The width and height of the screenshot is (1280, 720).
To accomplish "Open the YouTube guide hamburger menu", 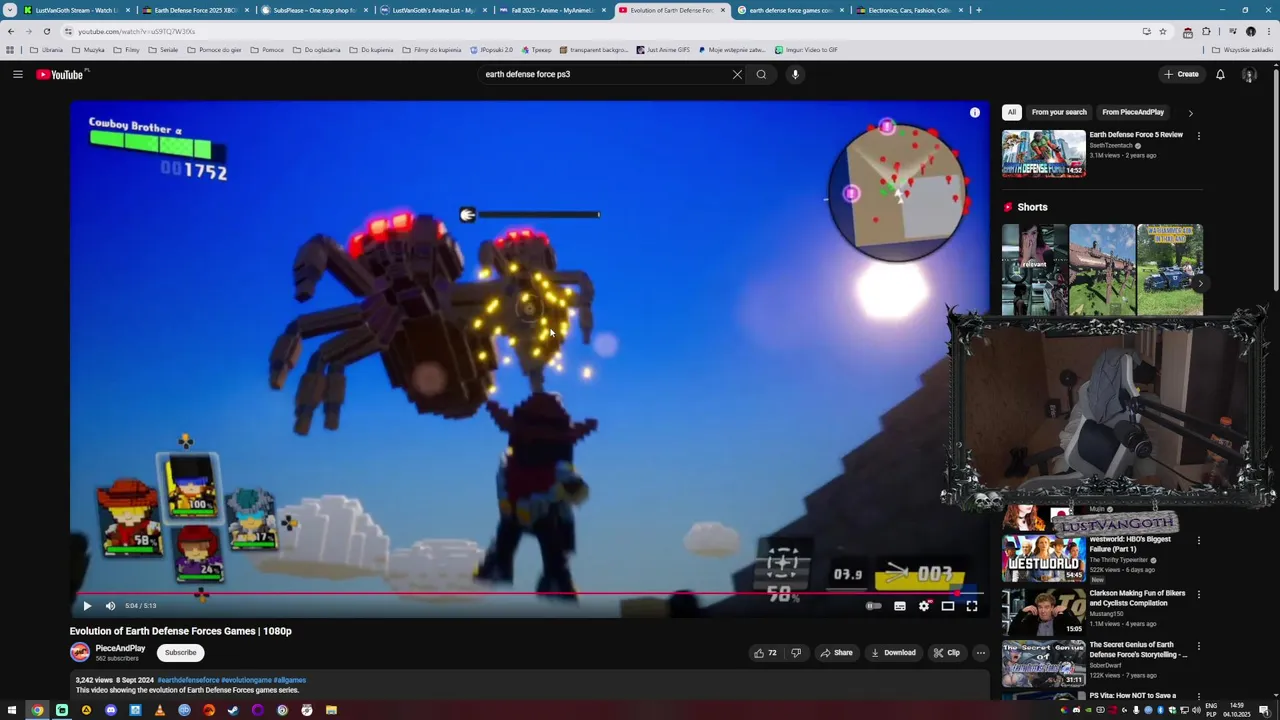I will 17,74.
